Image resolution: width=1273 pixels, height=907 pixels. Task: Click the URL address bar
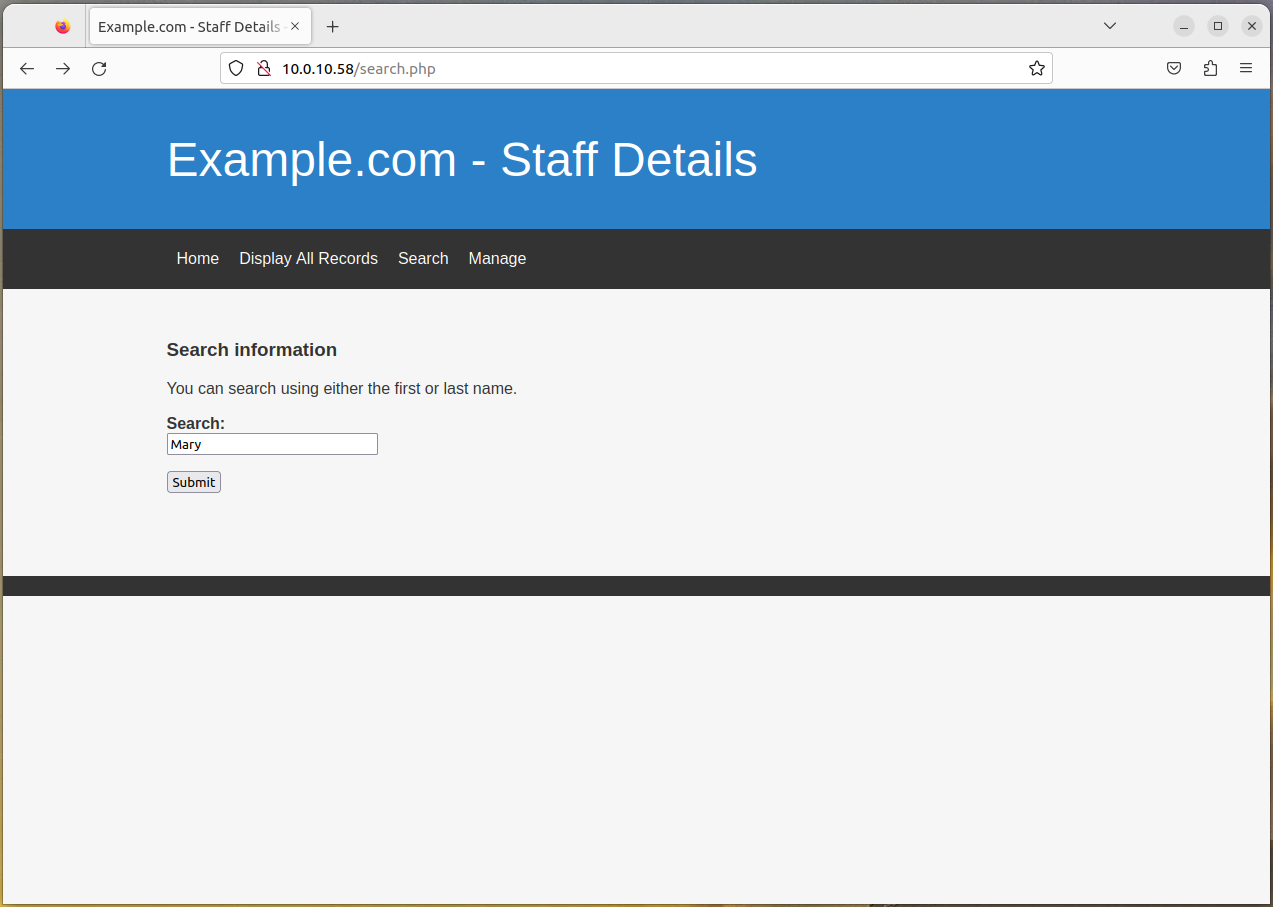coord(640,69)
